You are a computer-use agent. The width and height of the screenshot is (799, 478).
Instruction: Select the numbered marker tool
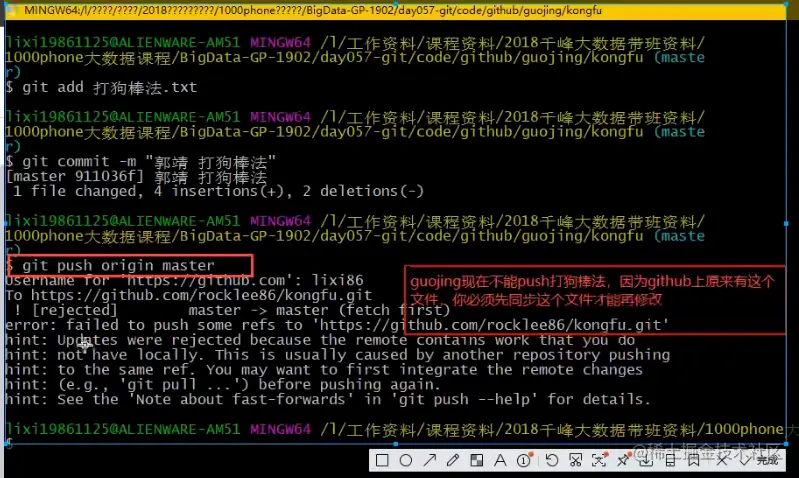[x=524, y=460]
